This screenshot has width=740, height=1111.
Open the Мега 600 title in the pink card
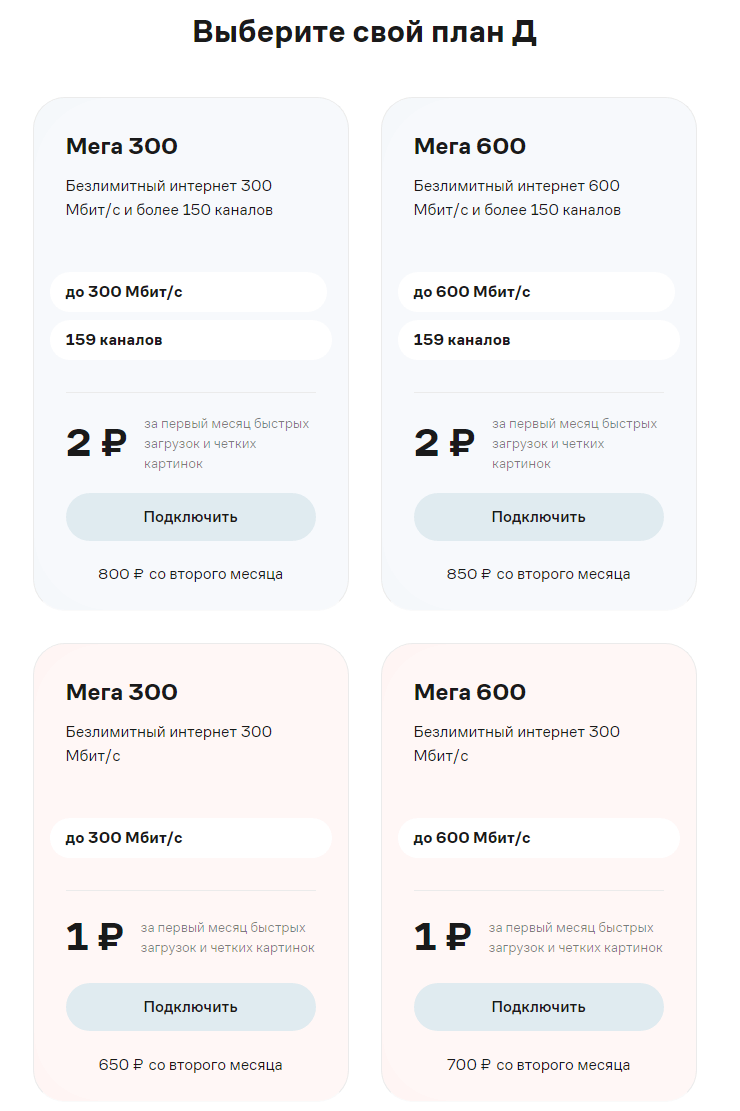(470, 693)
